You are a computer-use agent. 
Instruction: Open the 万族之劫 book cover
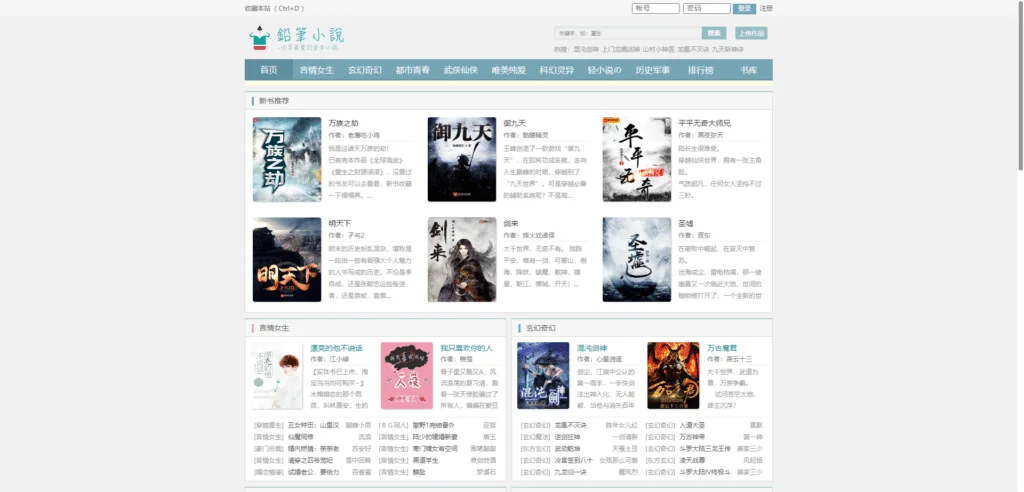(x=287, y=159)
